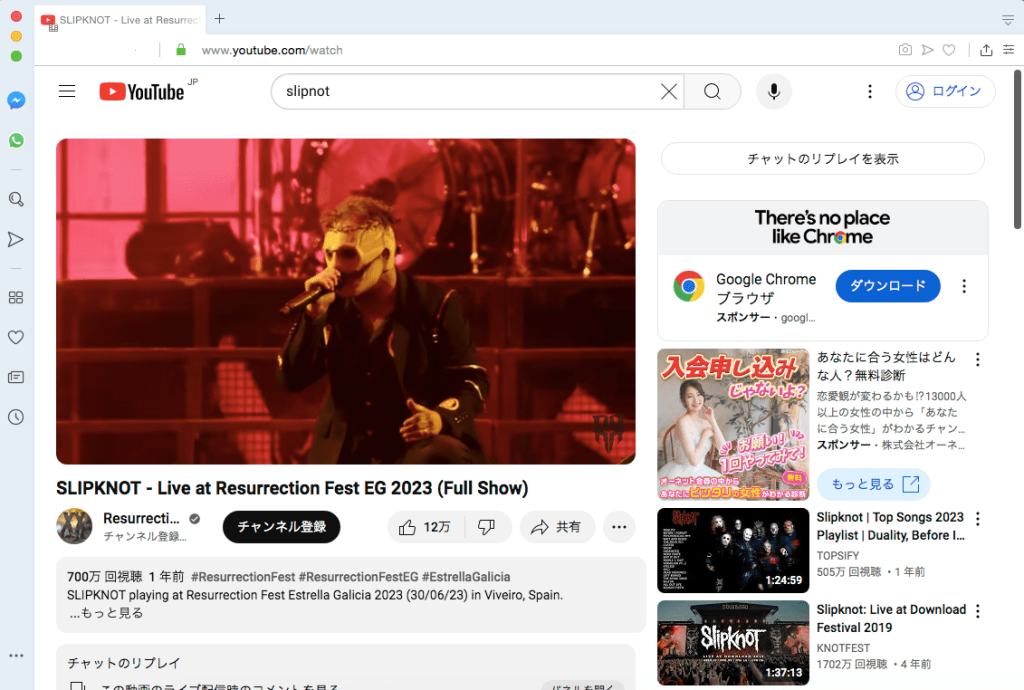The image size is (1024, 690).
Task: Click ダウンロード for Google Chrome ad
Action: coord(888,286)
